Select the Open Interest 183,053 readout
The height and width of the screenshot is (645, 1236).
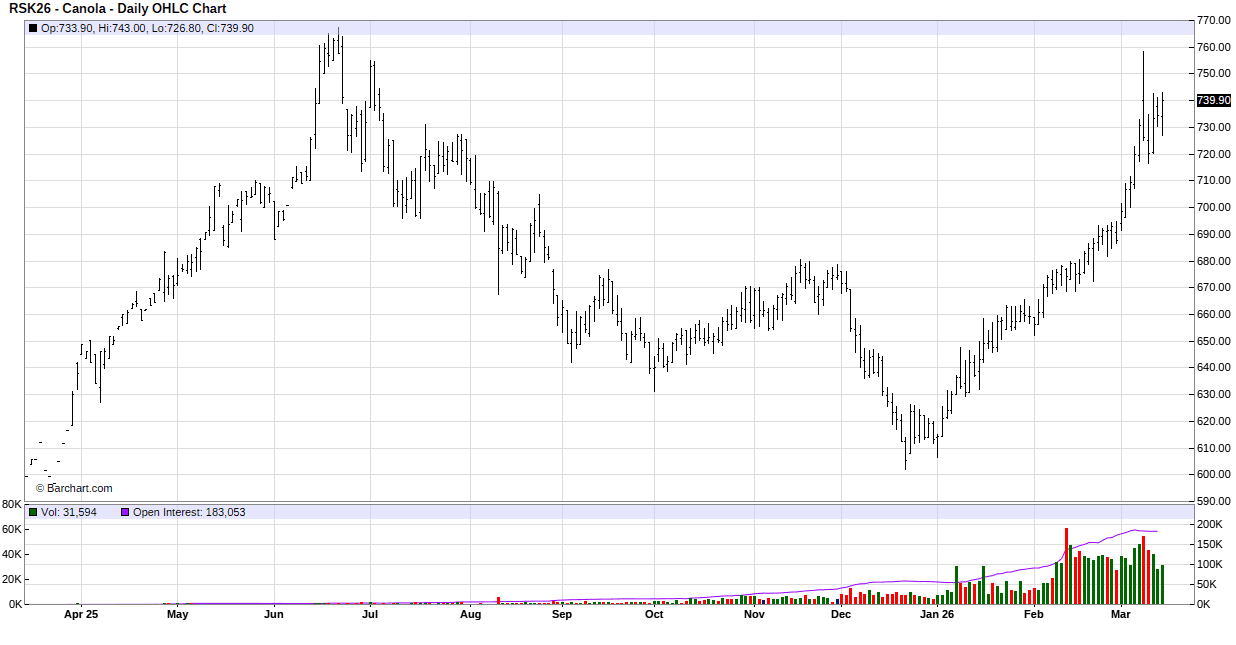(x=189, y=512)
